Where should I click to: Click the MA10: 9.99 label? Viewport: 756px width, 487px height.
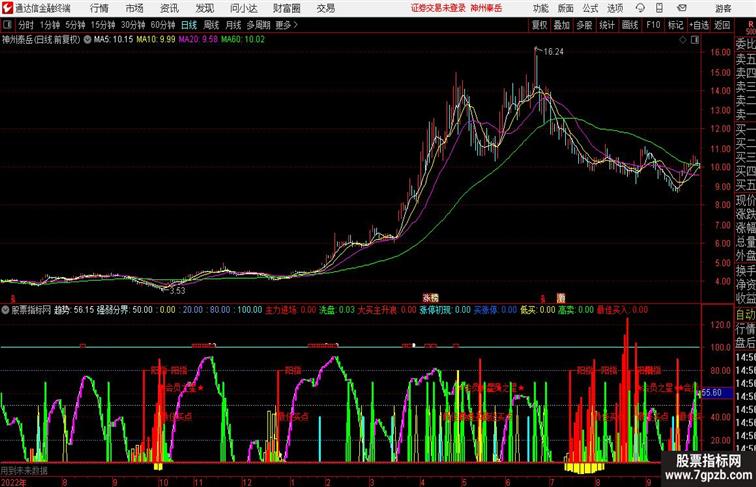pyautogui.click(x=156, y=40)
